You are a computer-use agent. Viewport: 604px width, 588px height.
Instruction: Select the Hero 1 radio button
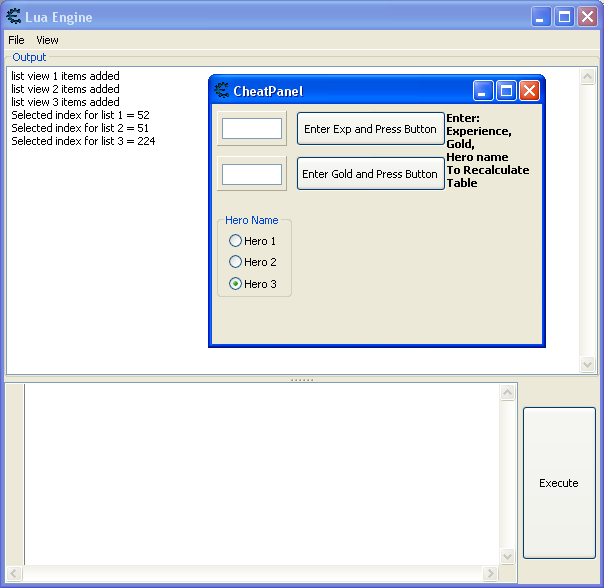[x=235, y=241]
